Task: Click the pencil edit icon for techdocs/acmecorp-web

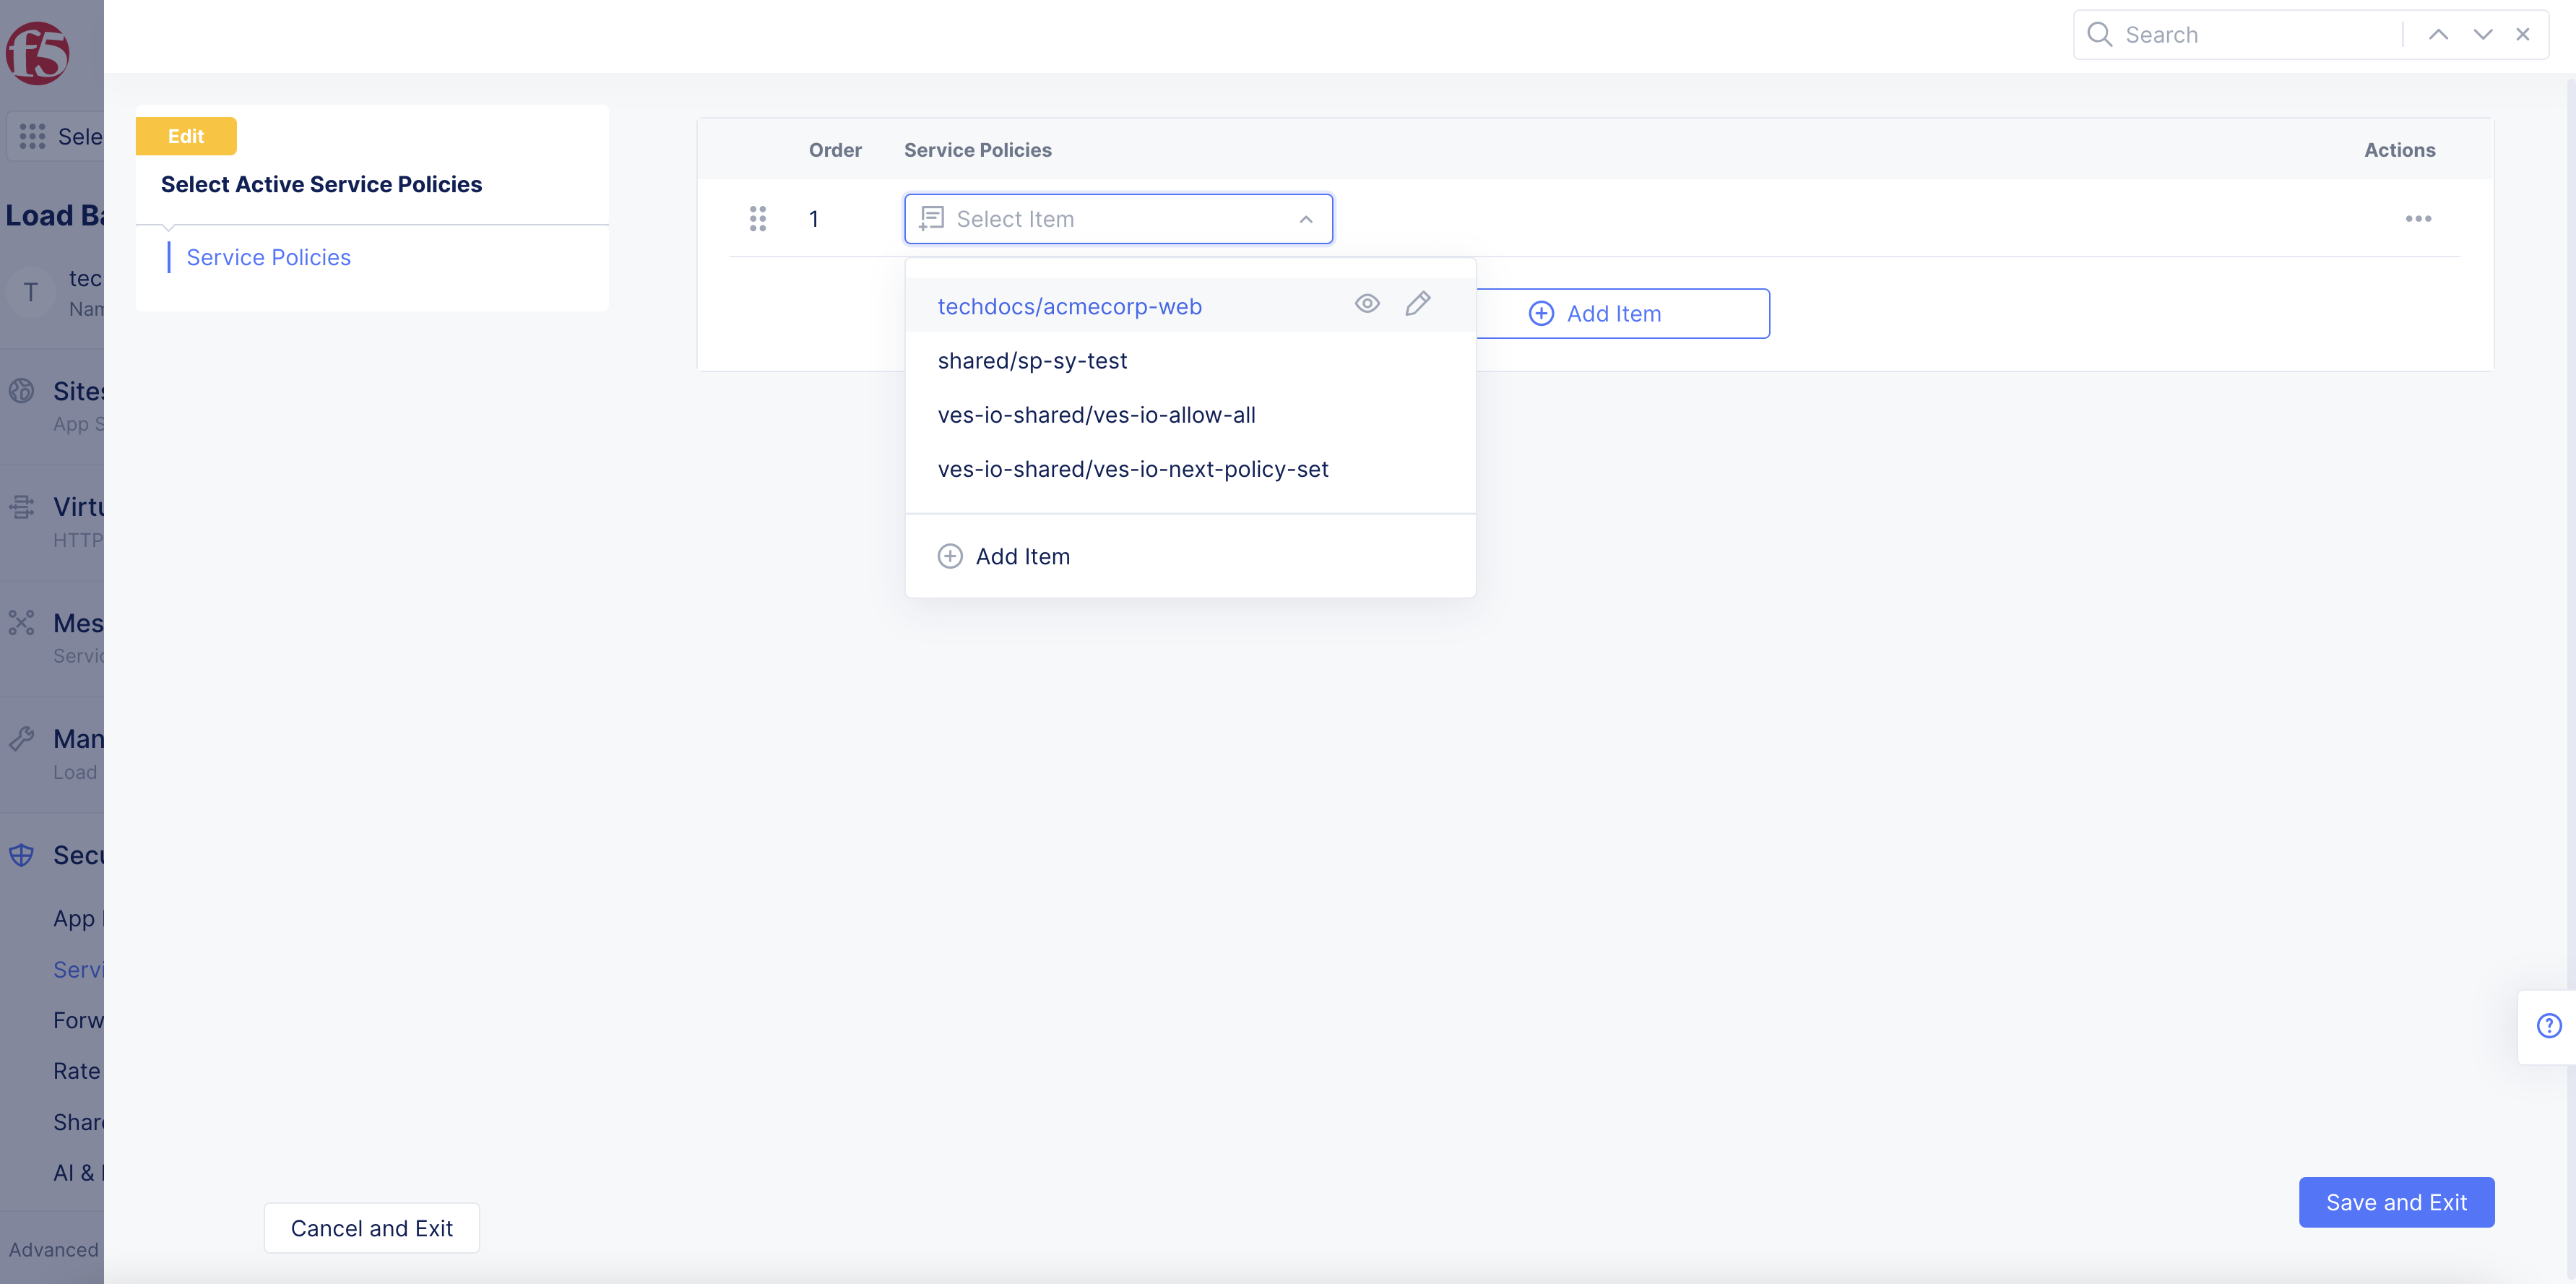Action: (1417, 304)
